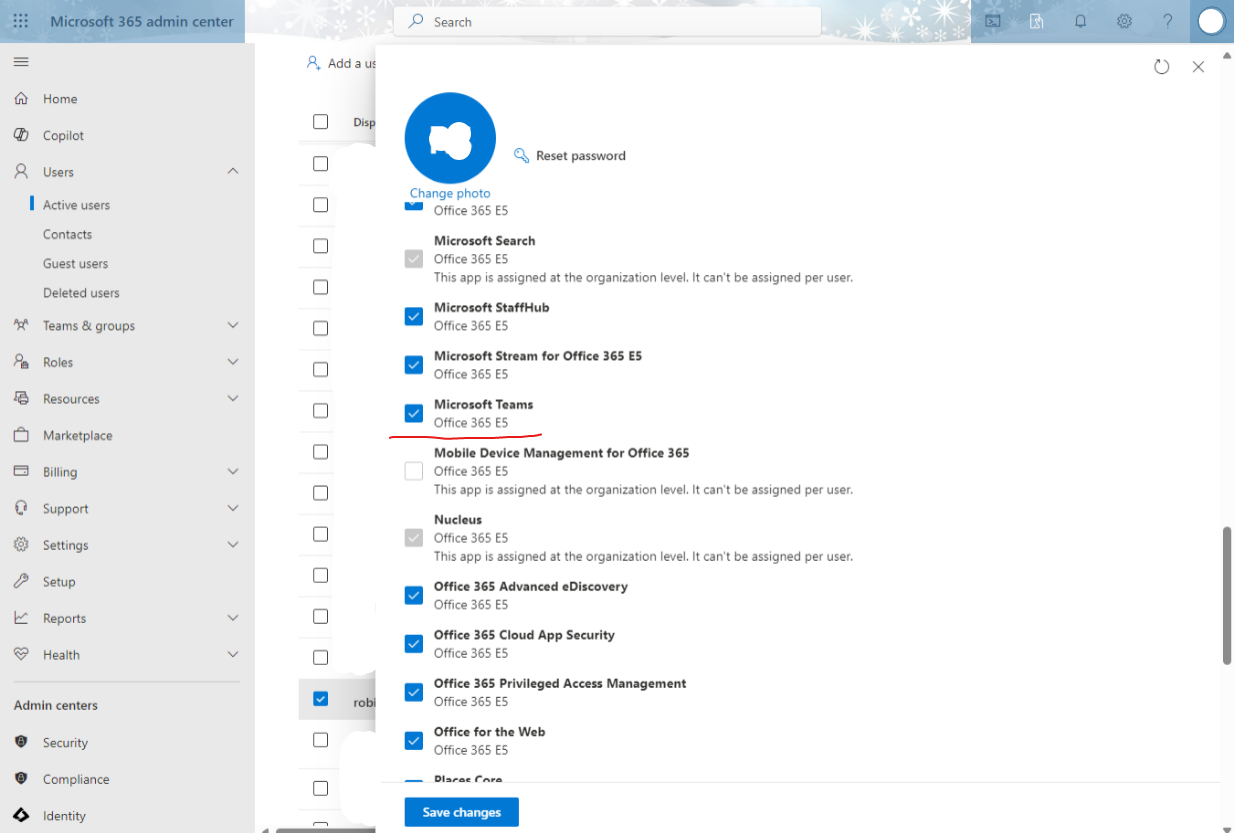
Task: Check Mobile Device Management for Office 365
Action: (x=414, y=471)
